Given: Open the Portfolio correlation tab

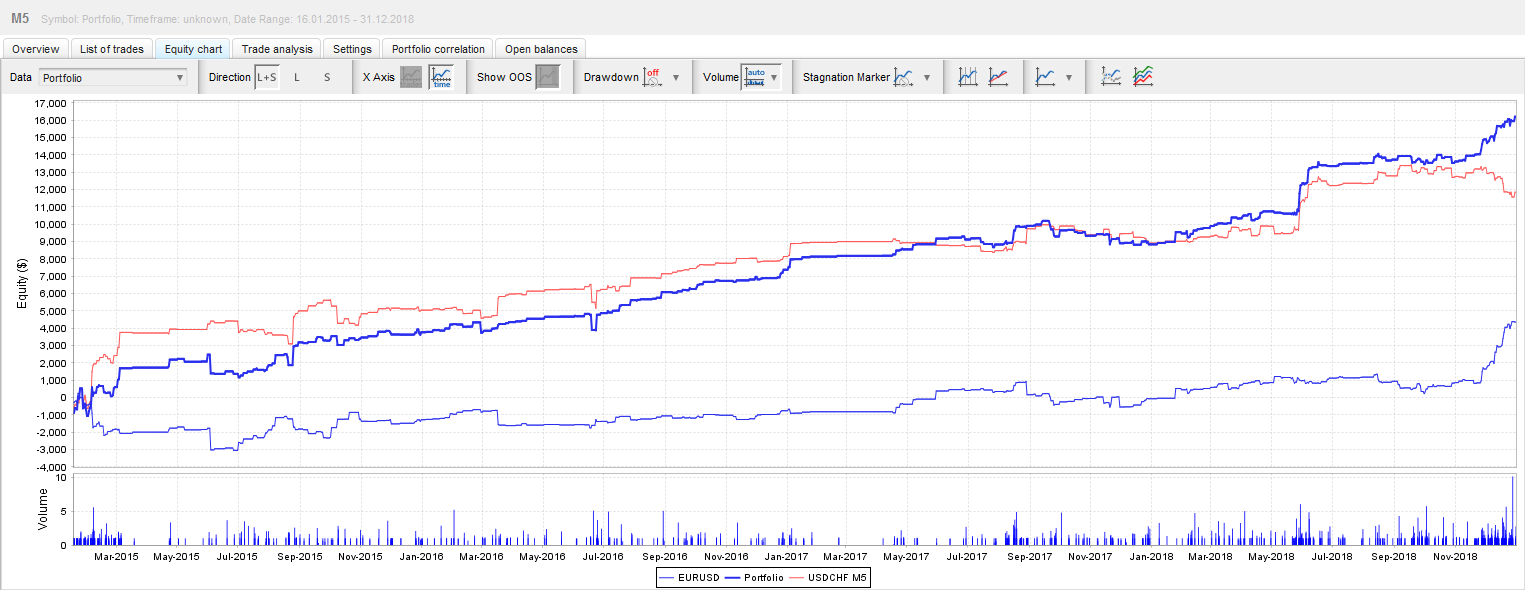Looking at the screenshot, I should point(438,49).
